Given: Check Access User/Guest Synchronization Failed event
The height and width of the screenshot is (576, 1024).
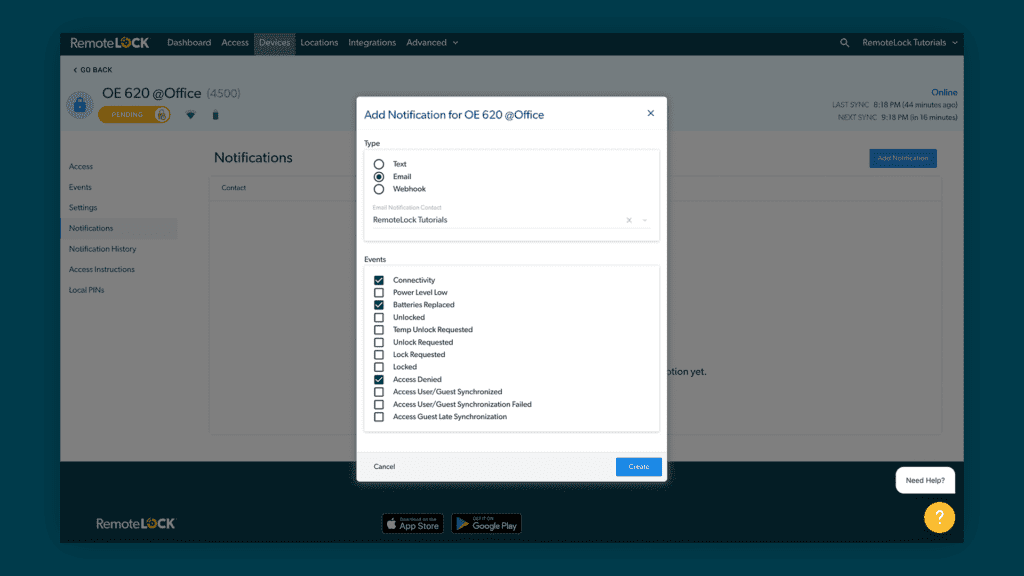Looking at the screenshot, I should pos(379,404).
